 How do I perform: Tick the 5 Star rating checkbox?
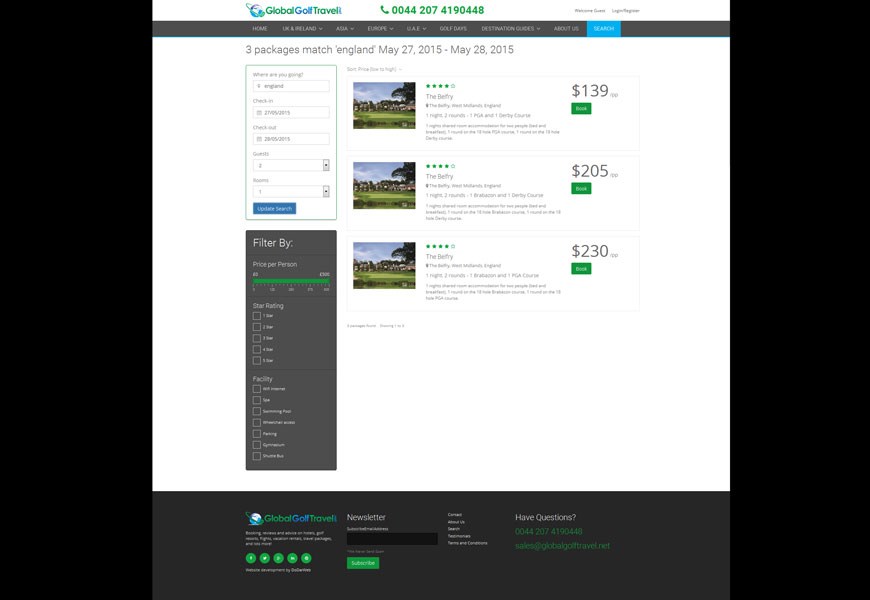pyautogui.click(x=256, y=360)
